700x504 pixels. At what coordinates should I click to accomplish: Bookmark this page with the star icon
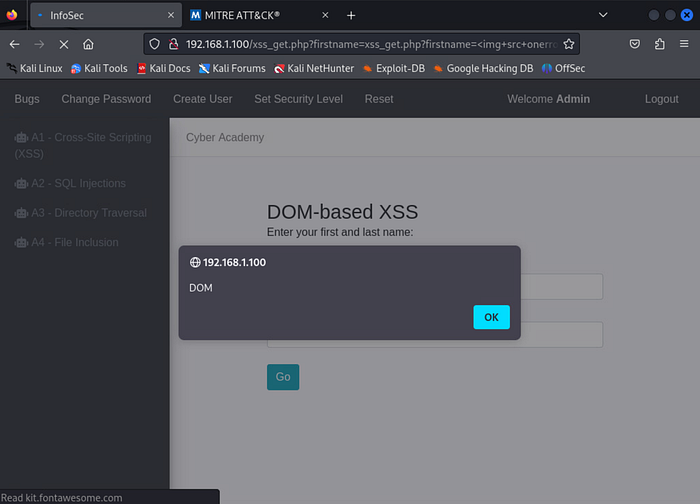click(x=568, y=44)
